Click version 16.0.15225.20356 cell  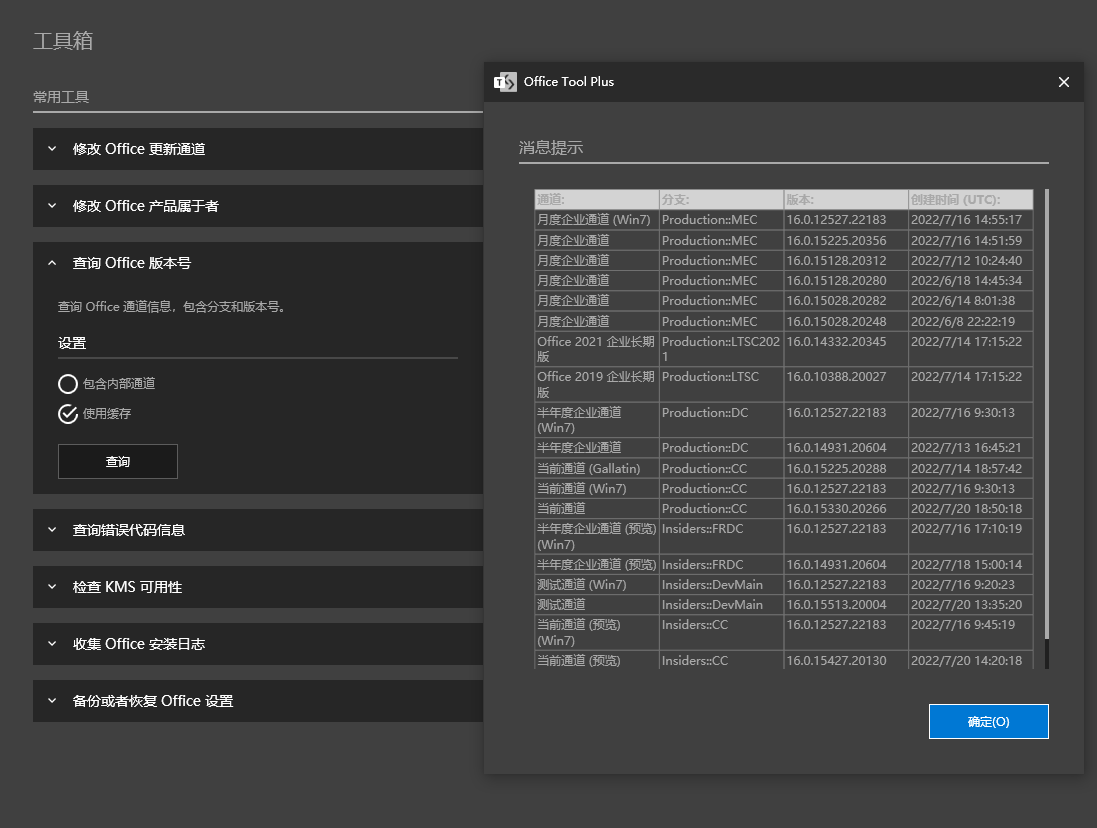tap(846, 241)
